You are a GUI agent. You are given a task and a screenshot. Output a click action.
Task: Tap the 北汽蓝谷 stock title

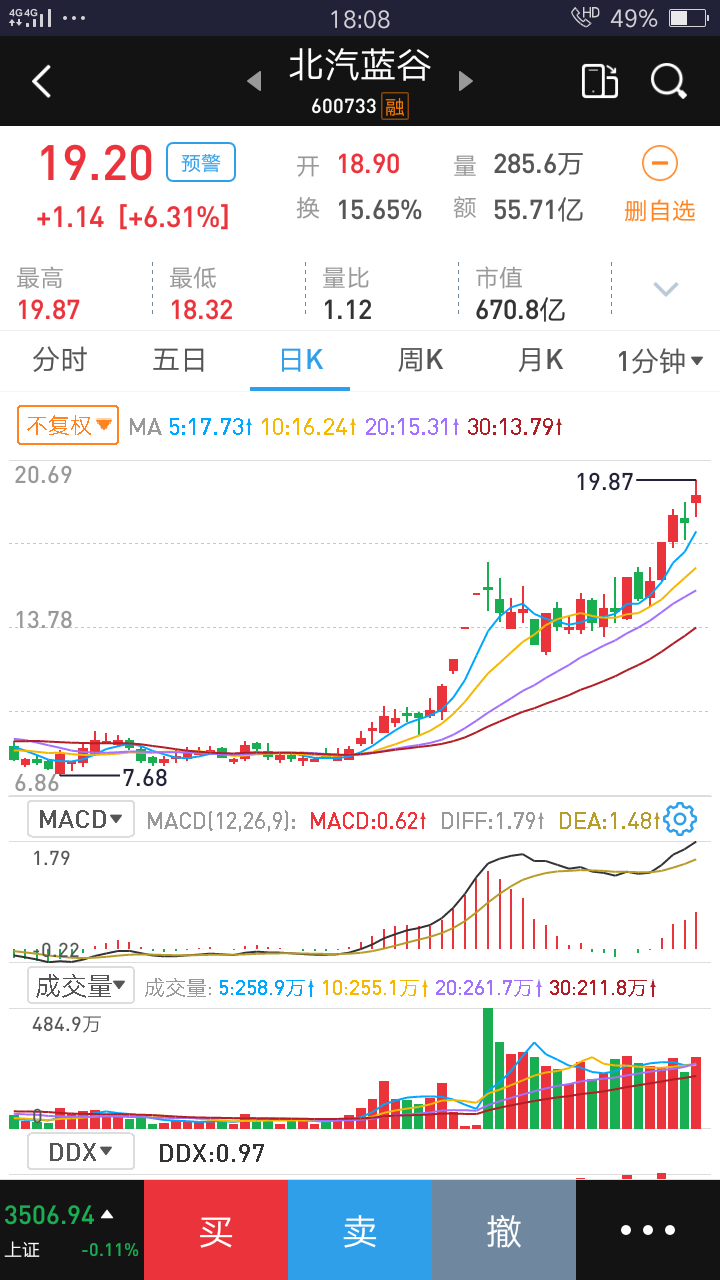point(360,66)
